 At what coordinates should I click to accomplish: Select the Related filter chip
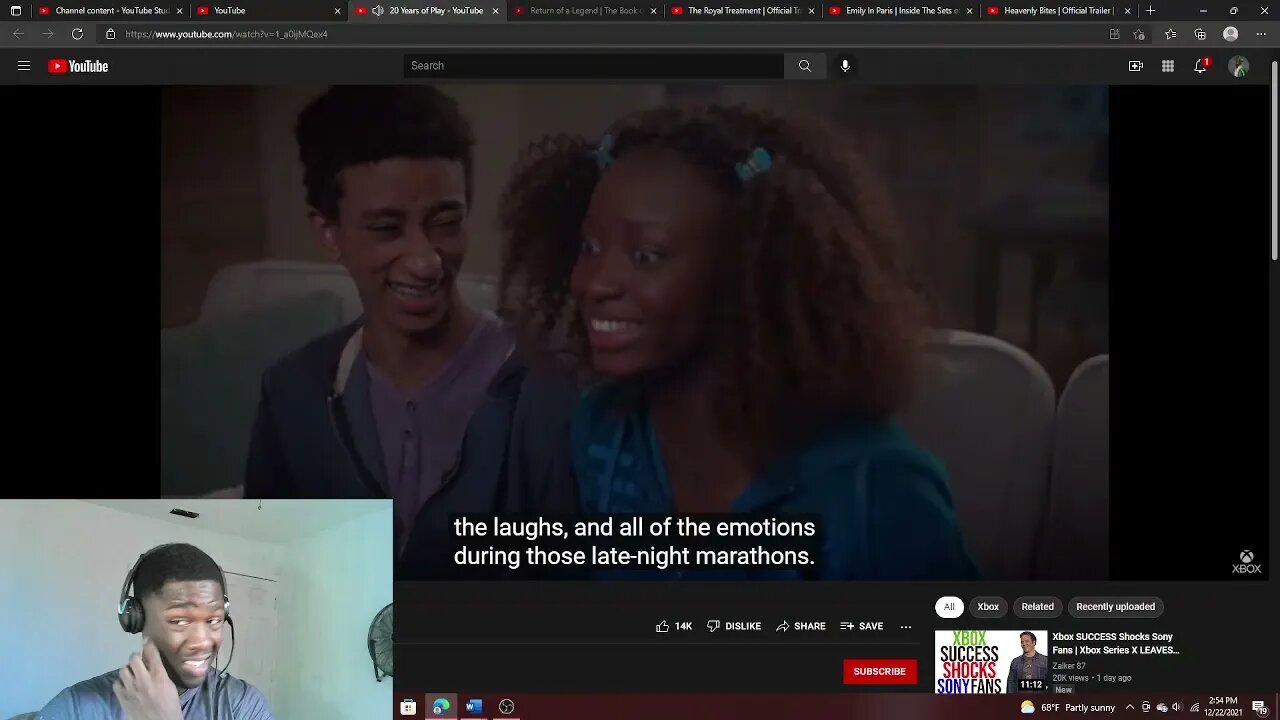[x=1037, y=607]
